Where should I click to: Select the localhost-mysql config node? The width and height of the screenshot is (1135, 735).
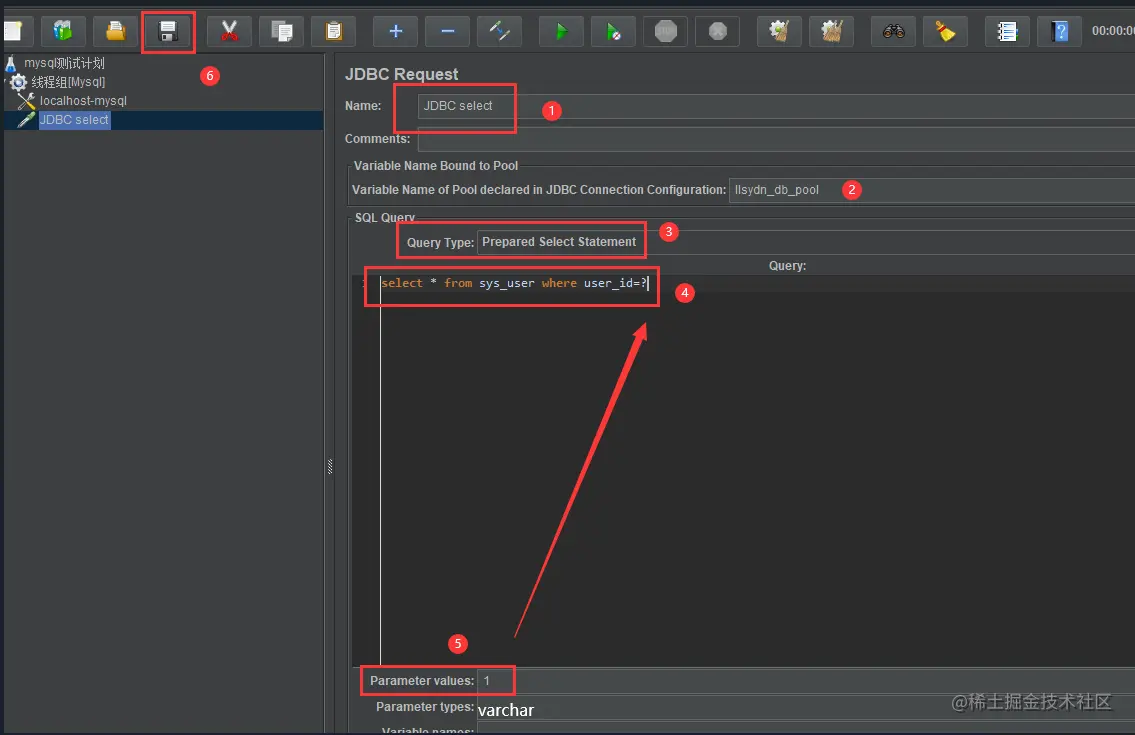(x=83, y=101)
